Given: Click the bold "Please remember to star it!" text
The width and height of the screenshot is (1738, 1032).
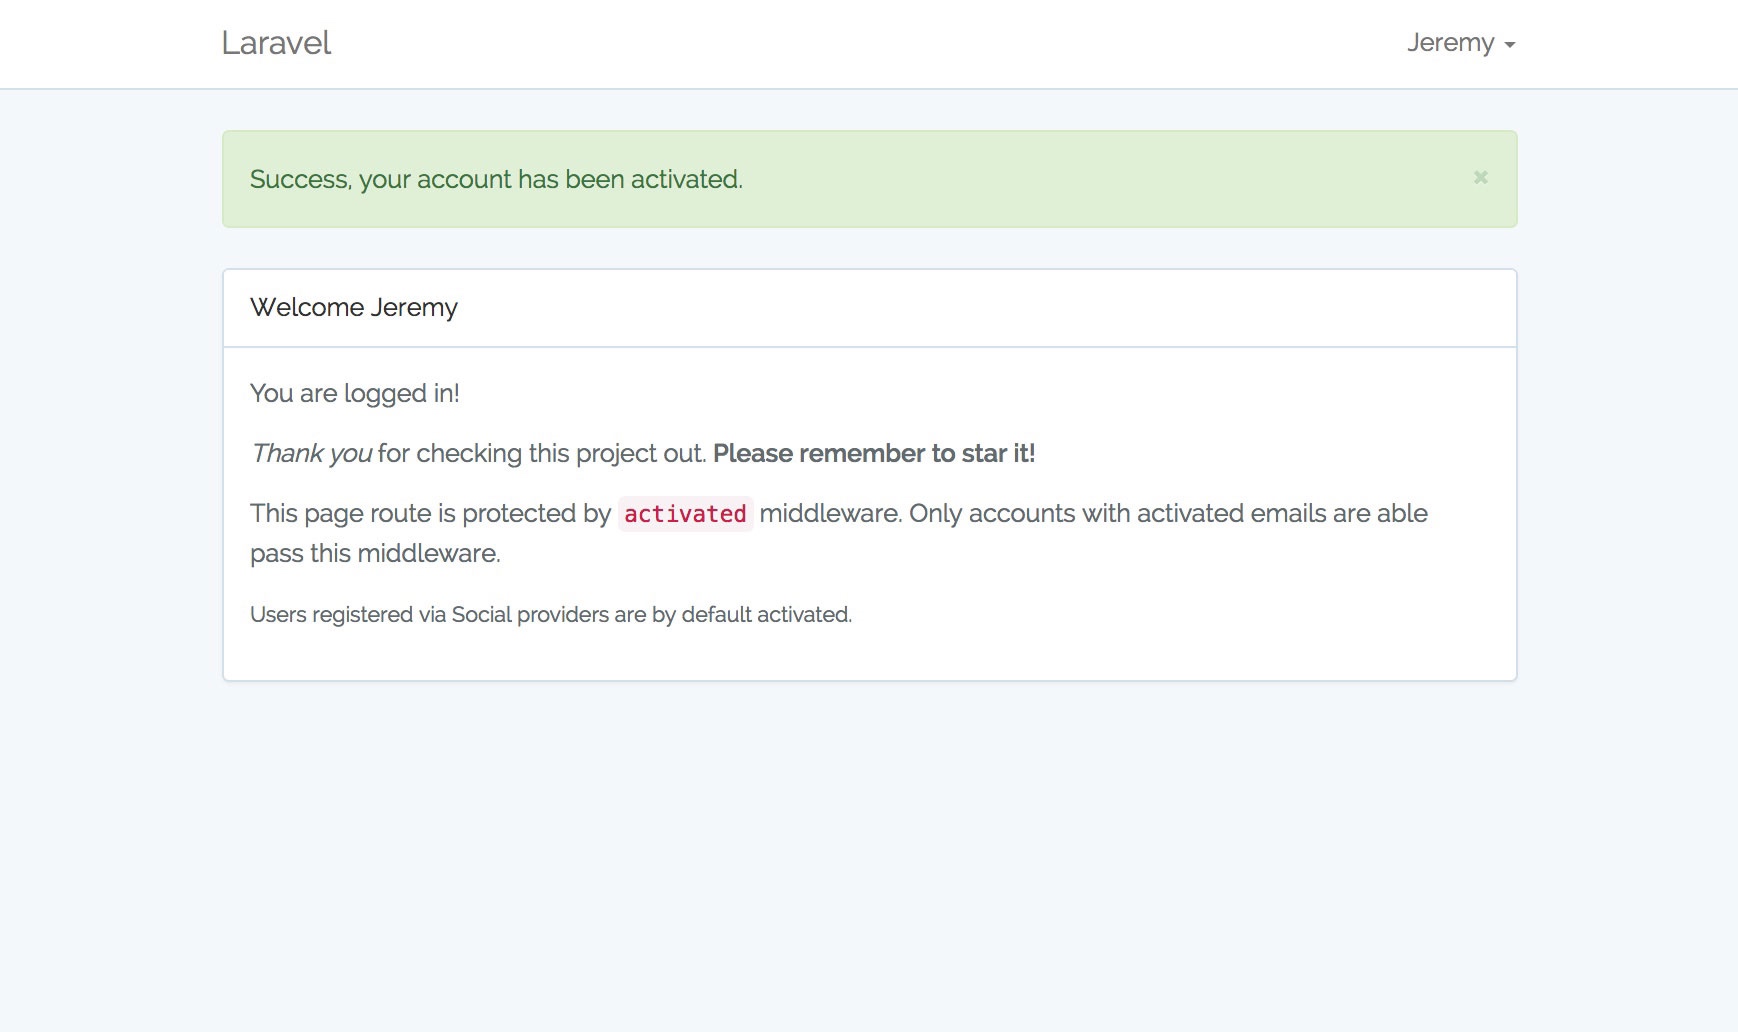Looking at the screenshot, I should (x=874, y=453).
